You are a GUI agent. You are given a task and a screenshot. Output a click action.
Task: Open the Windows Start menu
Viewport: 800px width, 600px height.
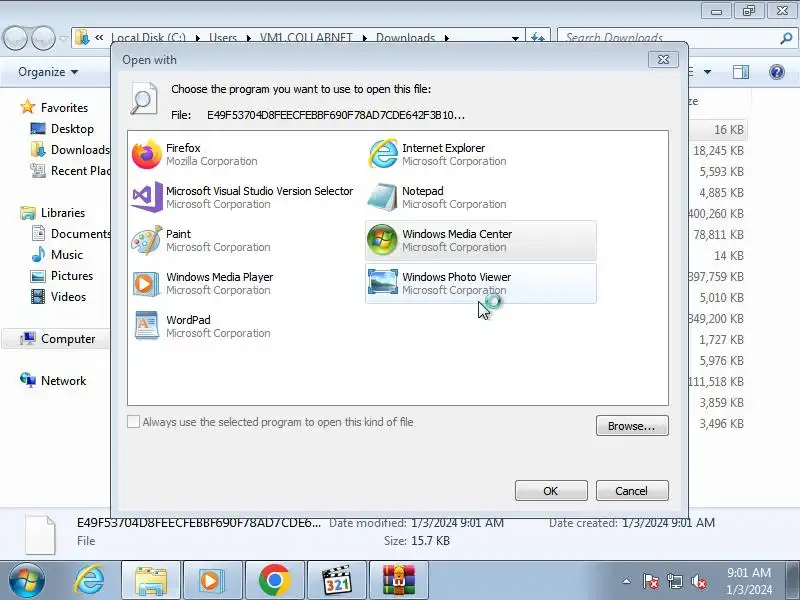pos(27,580)
